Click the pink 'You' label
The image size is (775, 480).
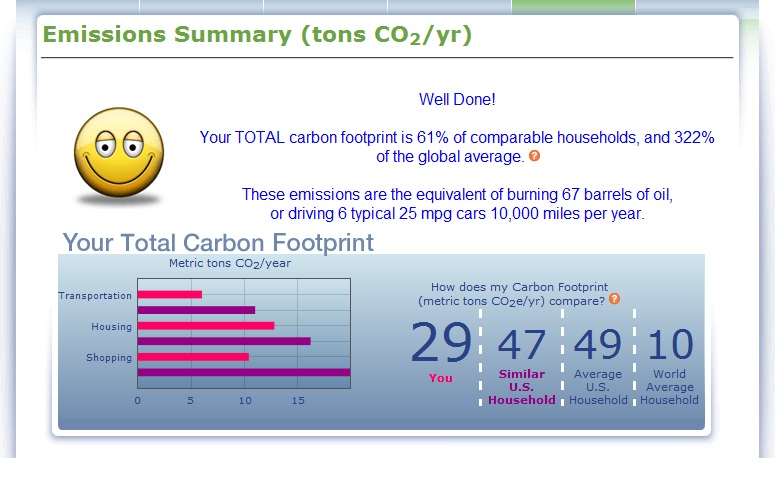(440, 378)
